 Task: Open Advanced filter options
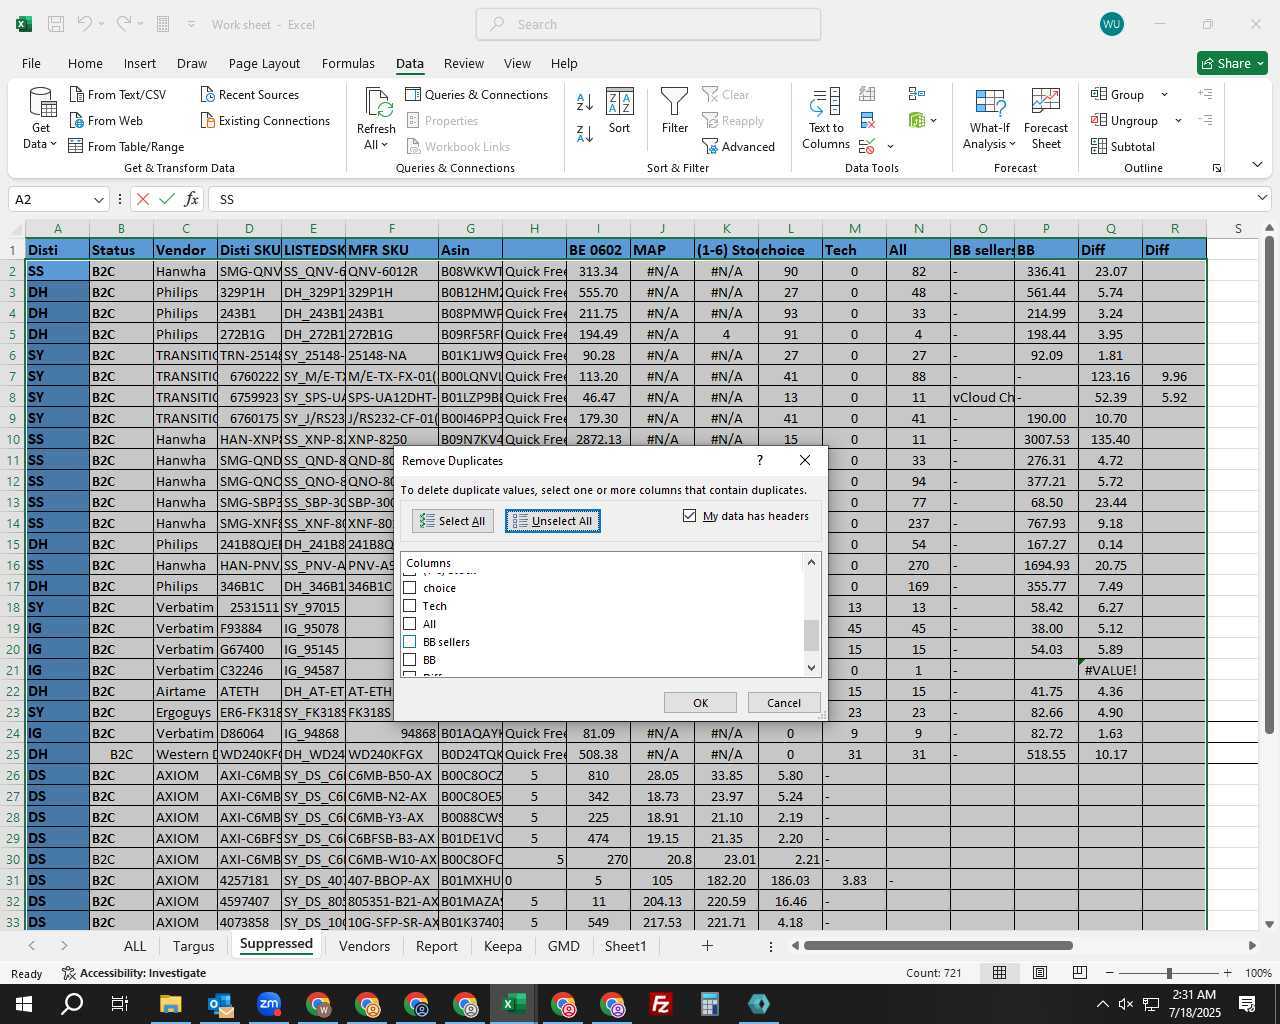pyautogui.click(x=739, y=146)
